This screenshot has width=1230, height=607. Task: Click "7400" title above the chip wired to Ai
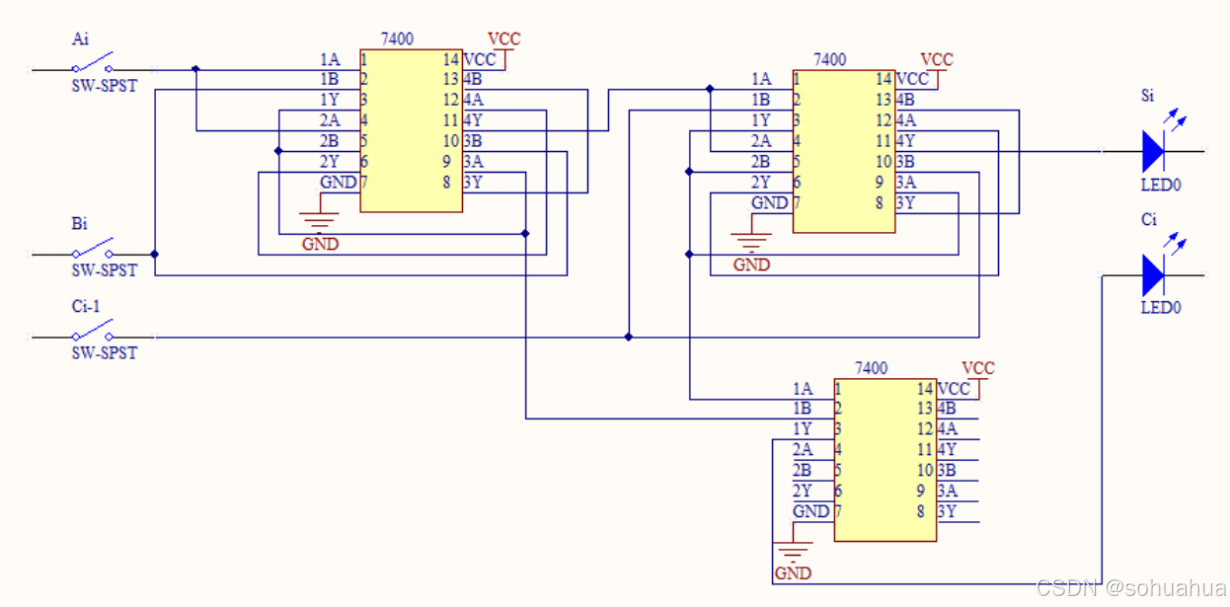(397, 39)
